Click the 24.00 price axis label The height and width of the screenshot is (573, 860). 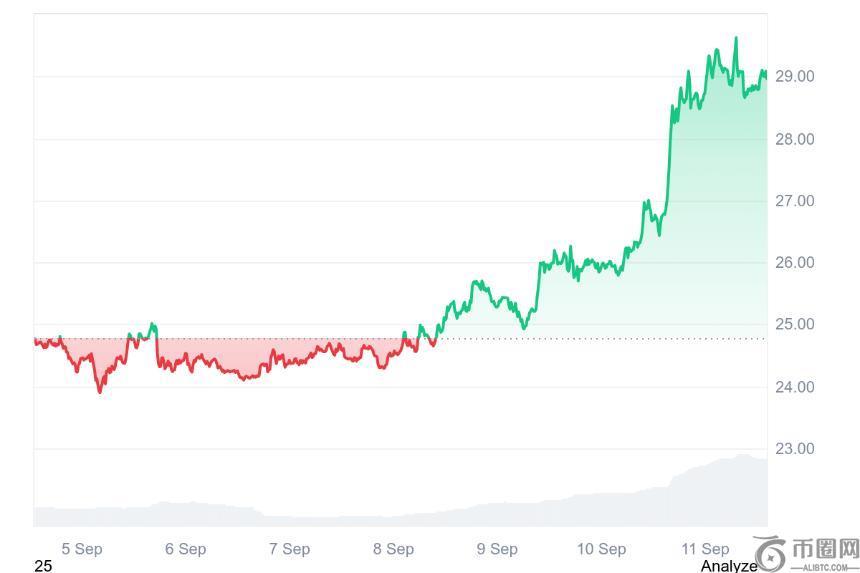(x=795, y=387)
